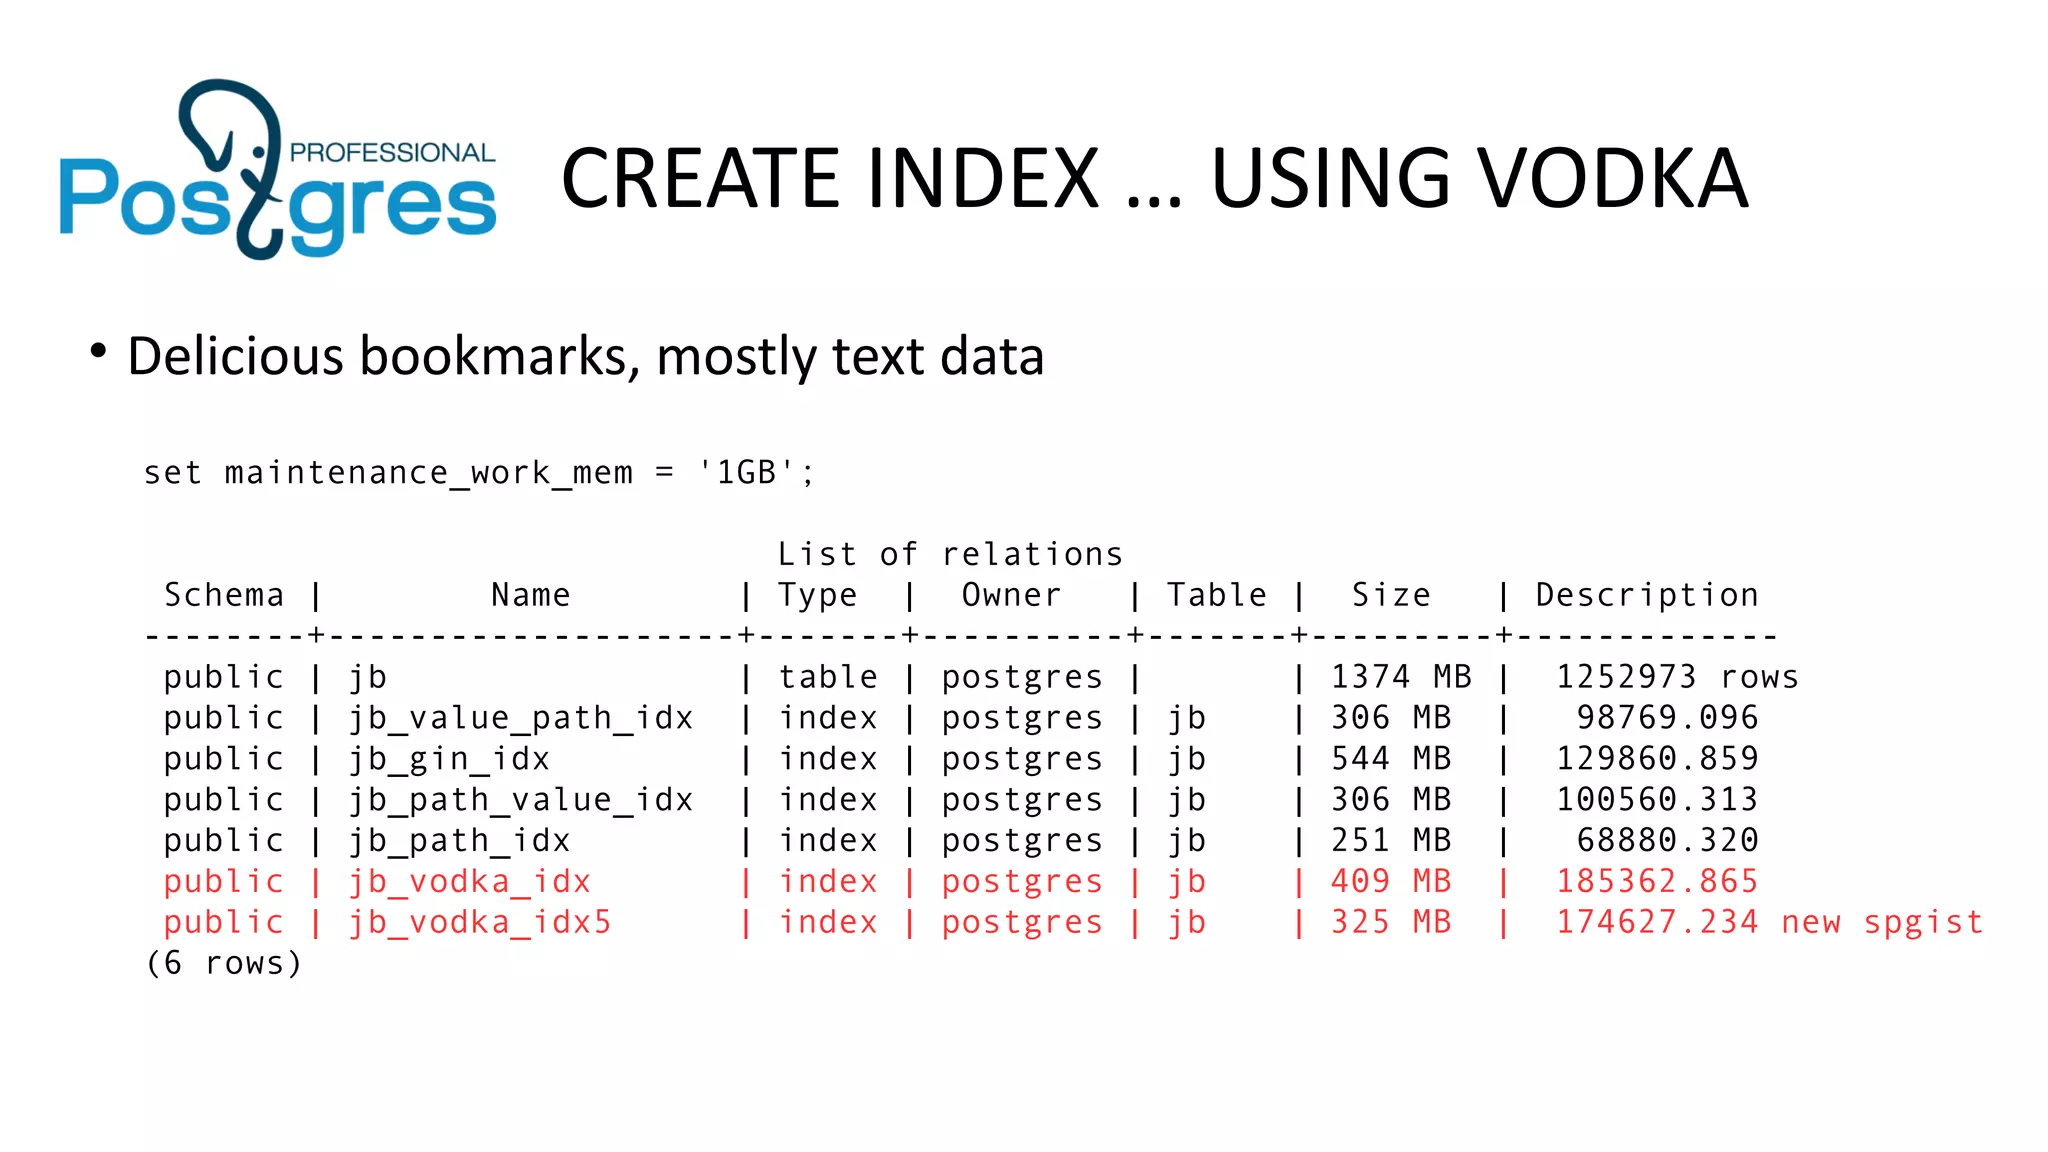Click the 'Name' column header

(531, 595)
